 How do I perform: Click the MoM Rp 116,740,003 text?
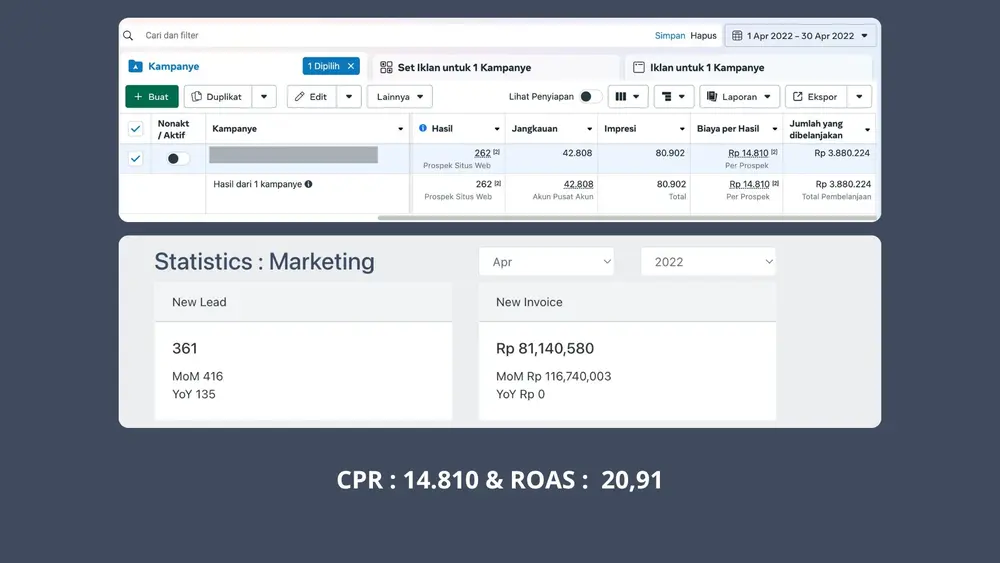[x=554, y=377]
